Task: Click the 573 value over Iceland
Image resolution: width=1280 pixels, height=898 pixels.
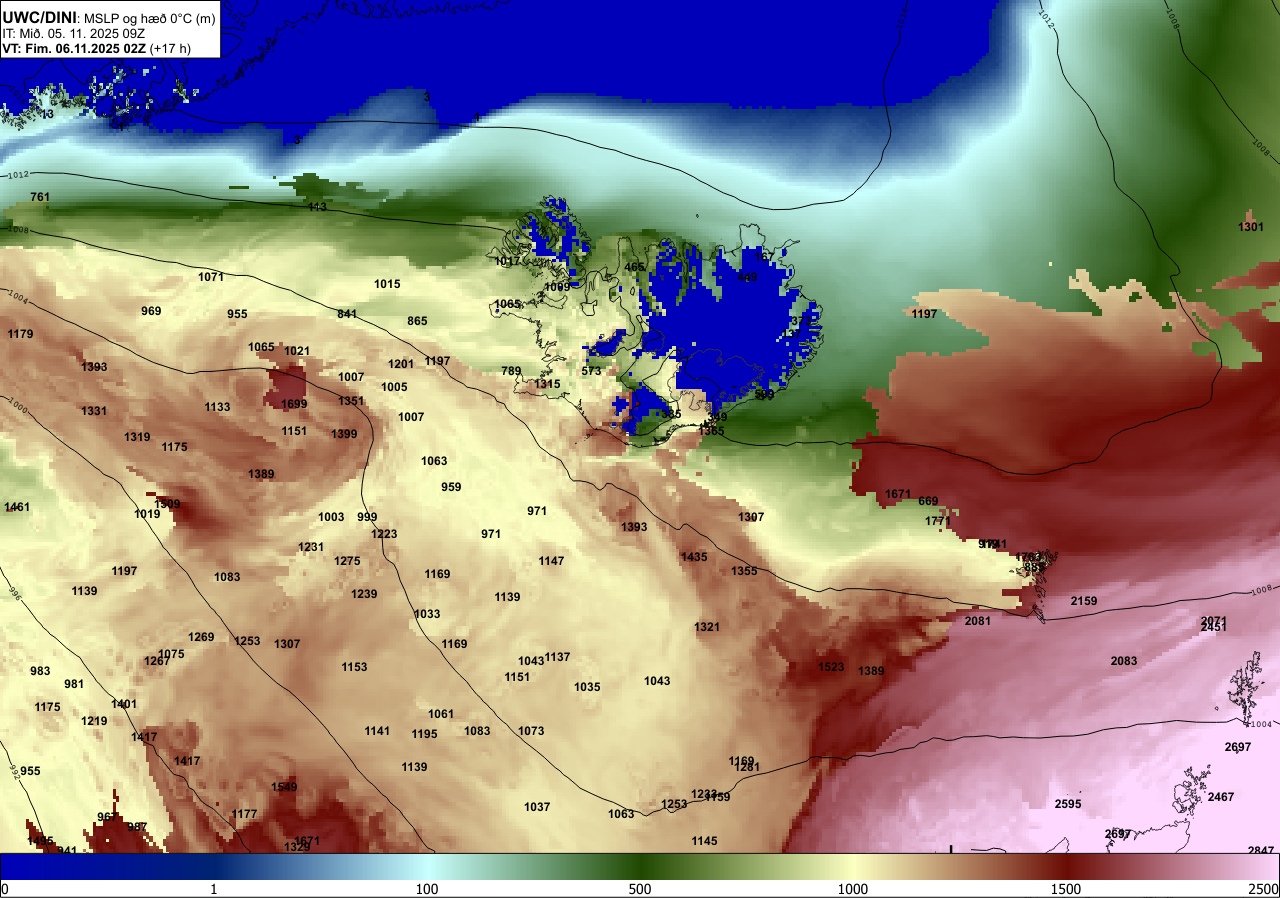Action: (591, 371)
